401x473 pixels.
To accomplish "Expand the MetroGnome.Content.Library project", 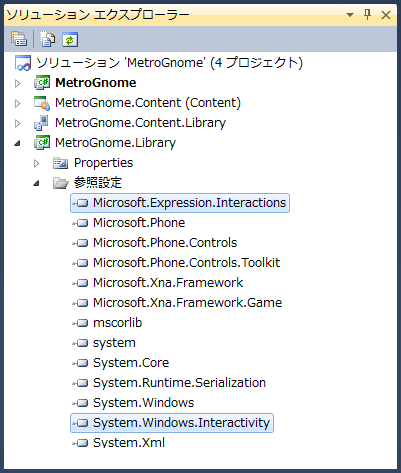I will point(18,123).
